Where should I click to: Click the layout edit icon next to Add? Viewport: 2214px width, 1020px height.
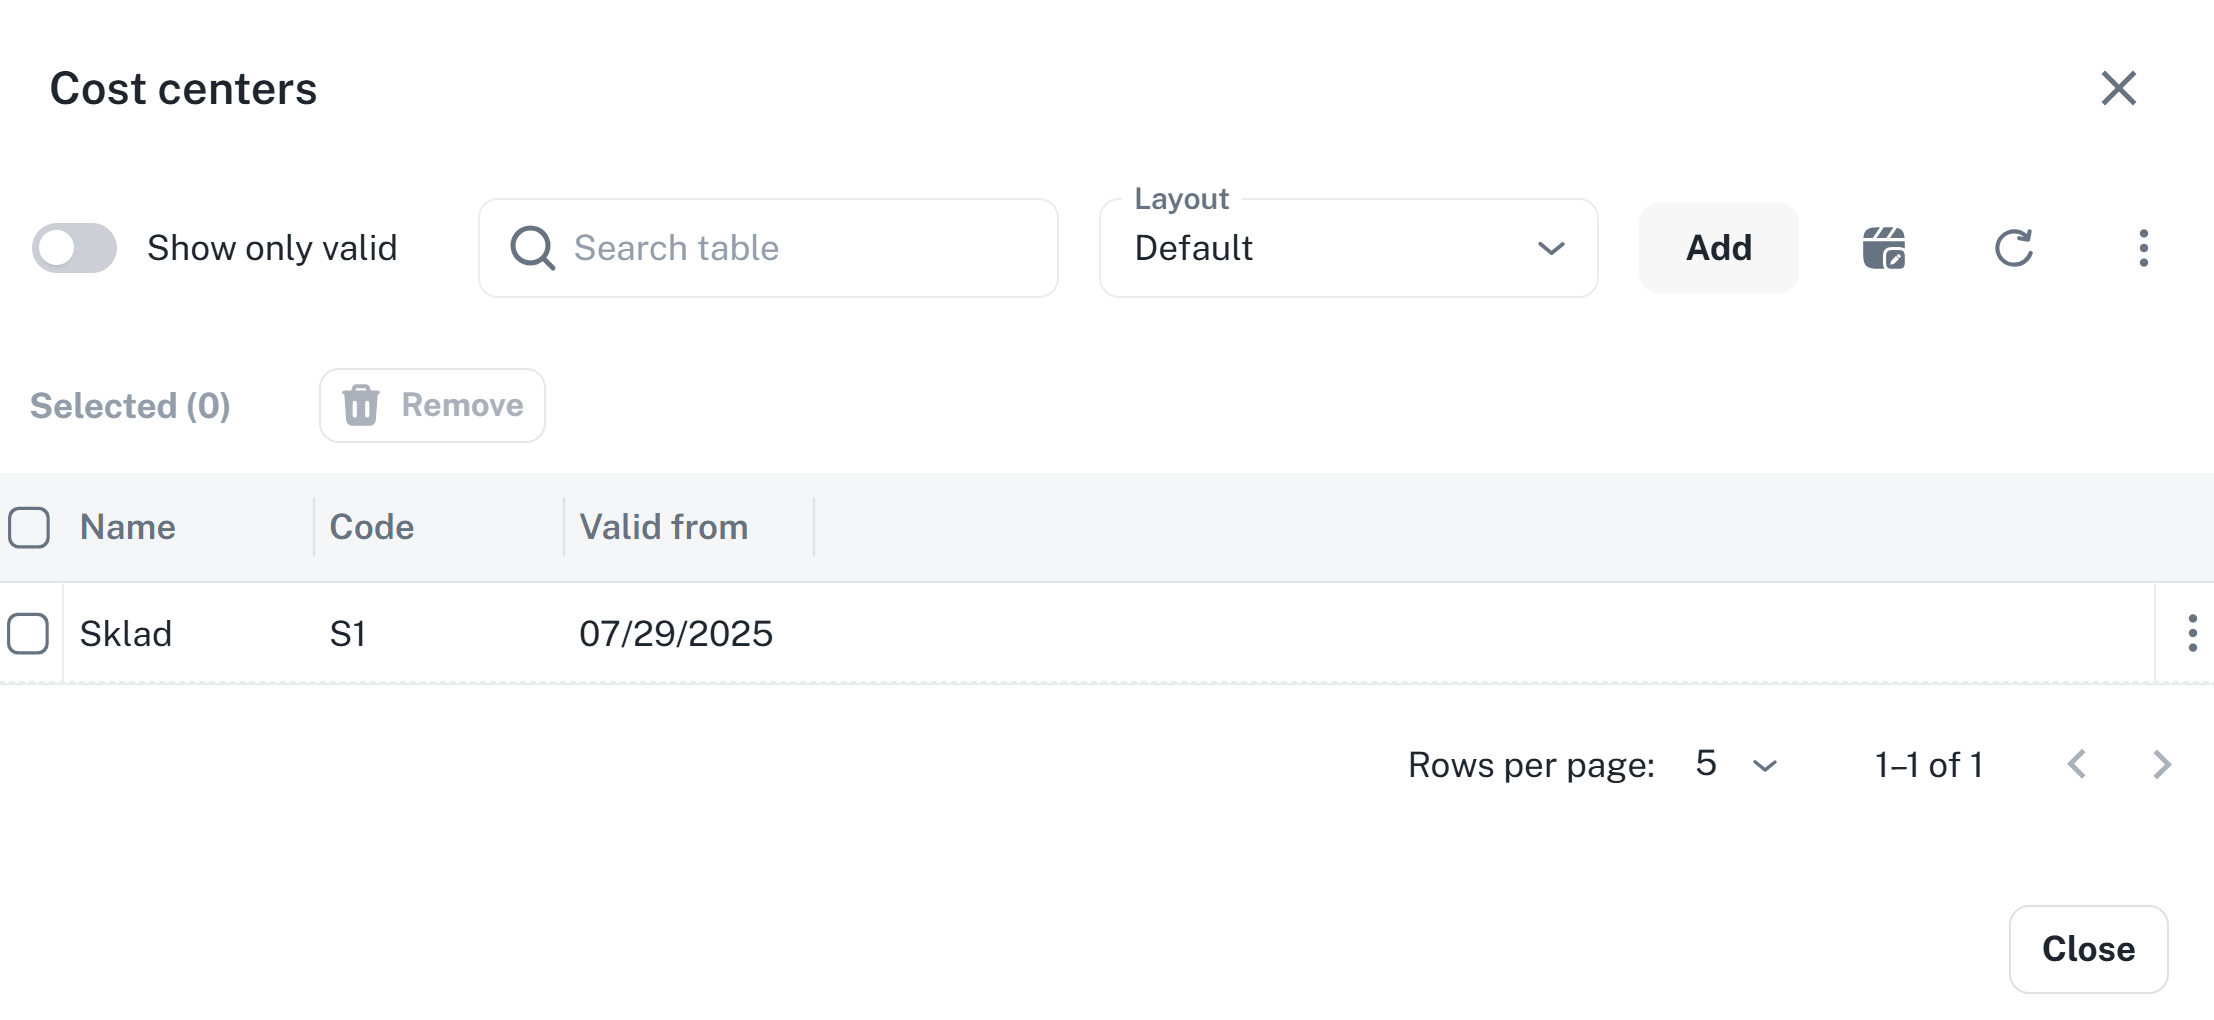pyautogui.click(x=1883, y=248)
